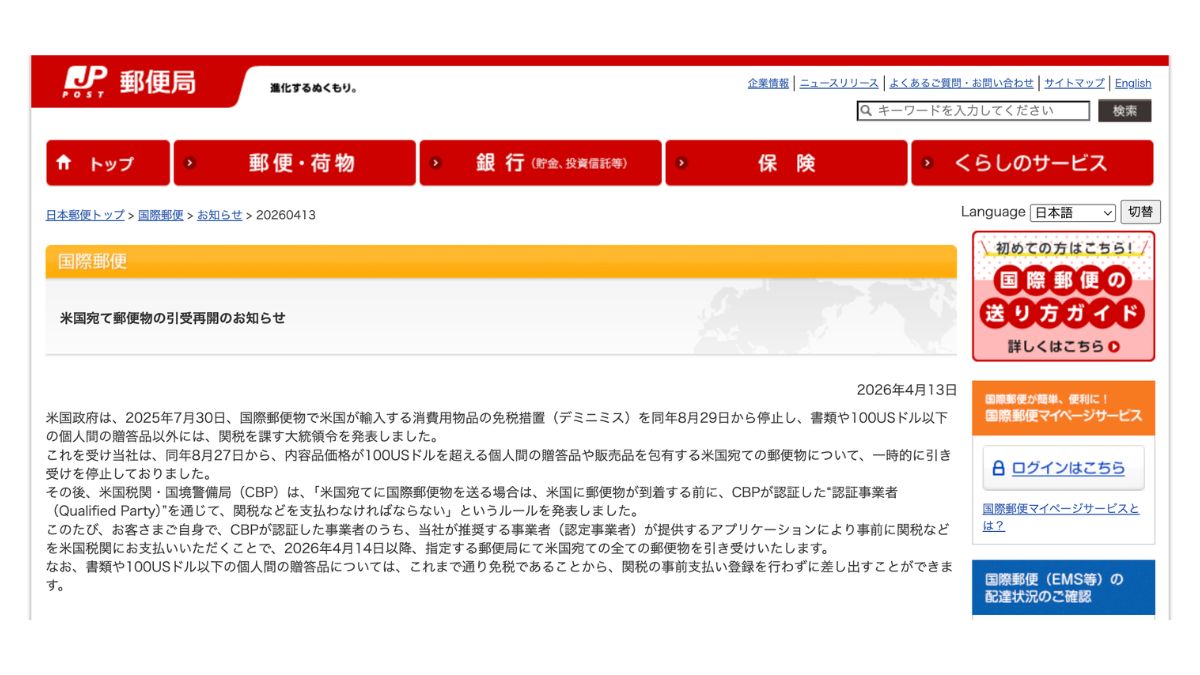Click the home icon in トップ
The width and height of the screenshot is (1200, 675).
64,162
